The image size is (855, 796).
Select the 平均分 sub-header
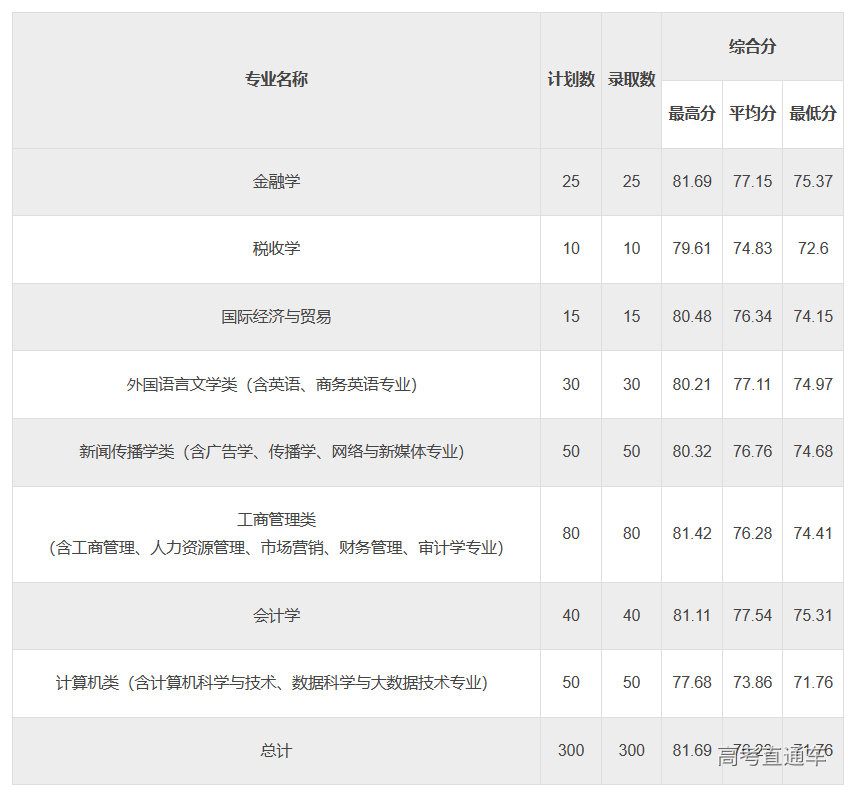[x=752, y=114]
